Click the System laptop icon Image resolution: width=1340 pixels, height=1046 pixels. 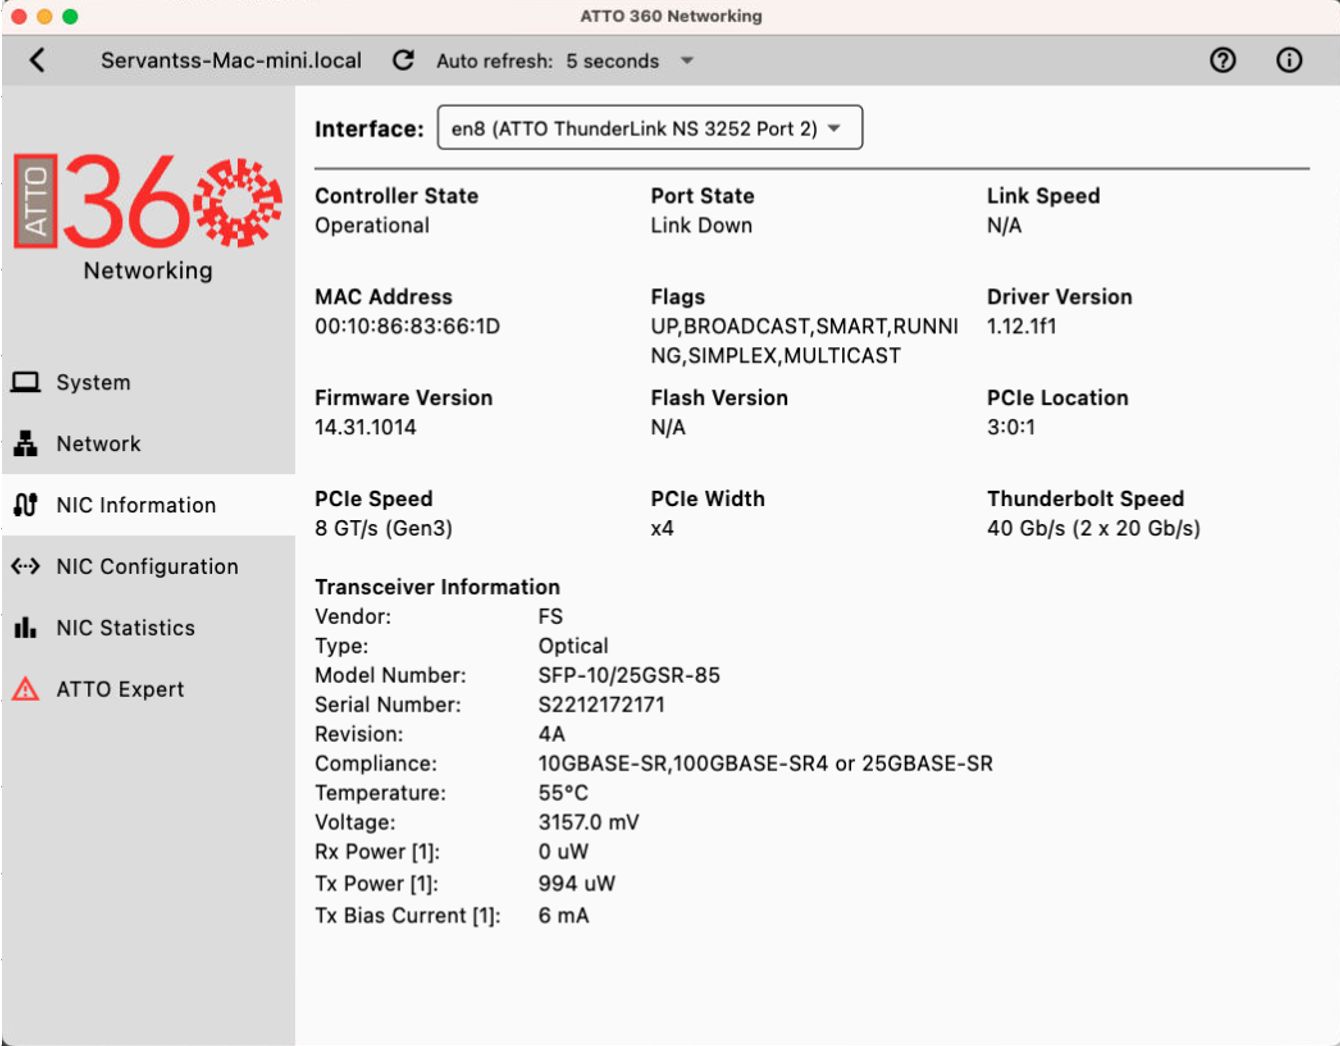pyautogui.click(x=26, y=382)
